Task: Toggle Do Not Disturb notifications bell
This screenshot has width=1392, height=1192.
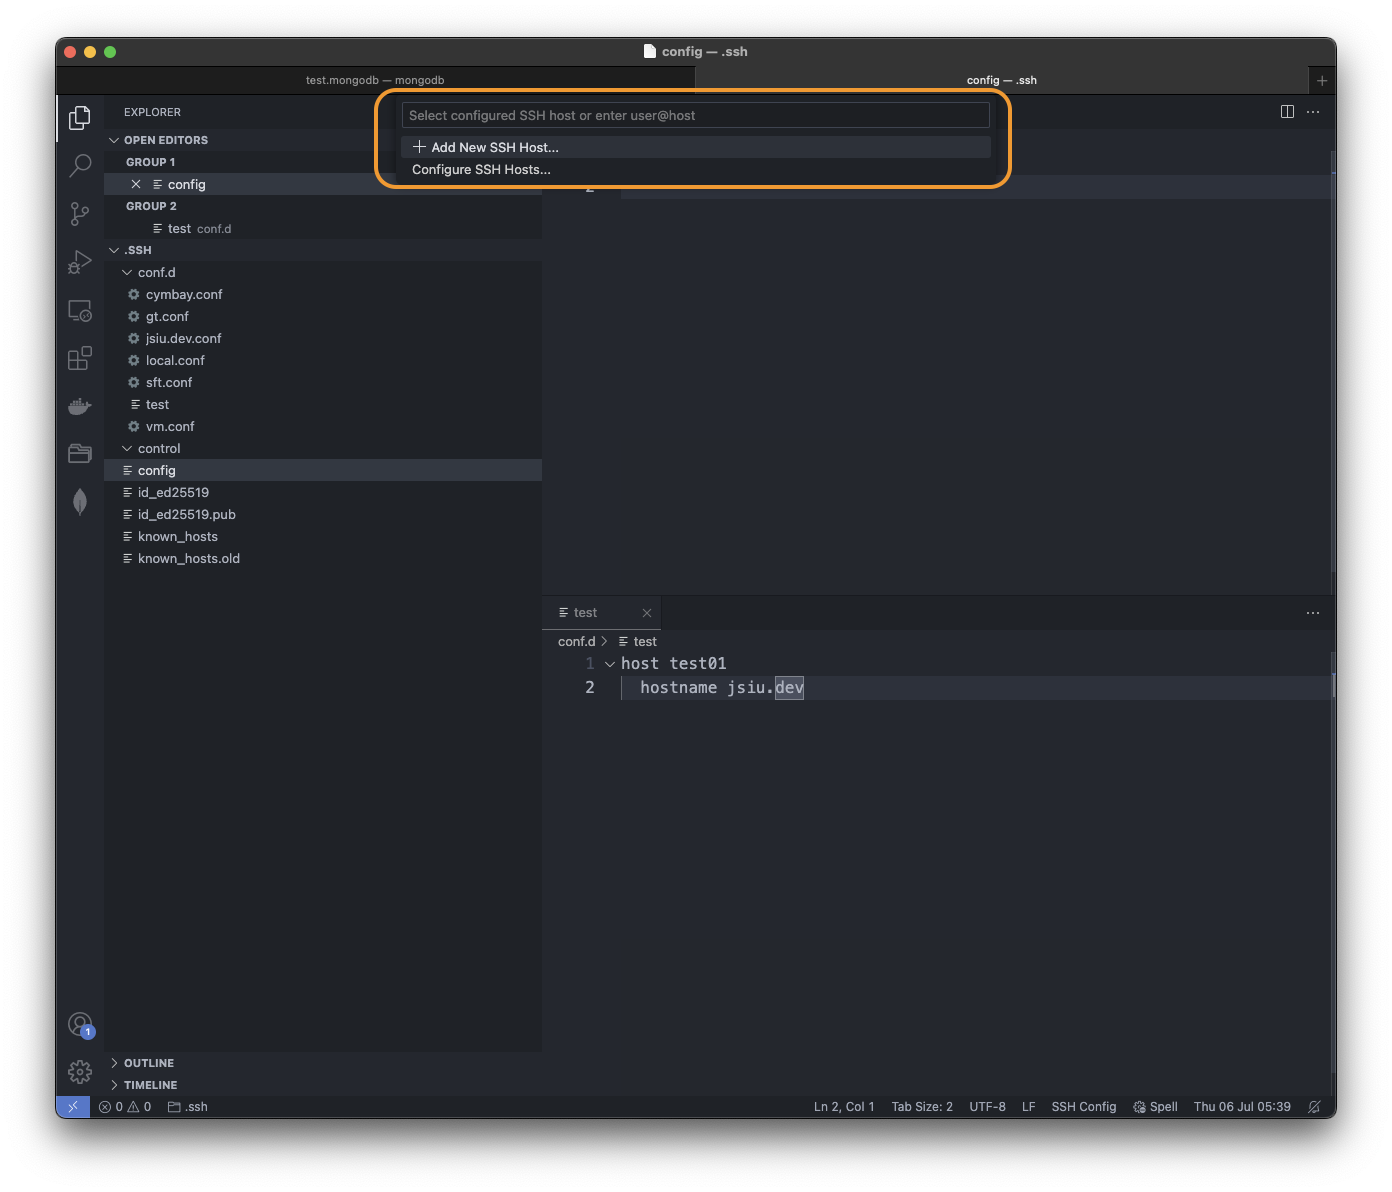Action: 1314,1106
